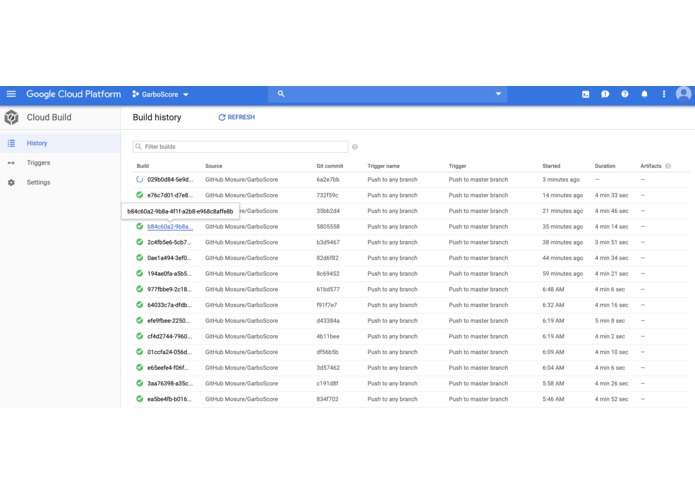This screenshot has height=494, width=695.
Task: Click success checkmark for build efe9fbee
Action: coord(139,320)
